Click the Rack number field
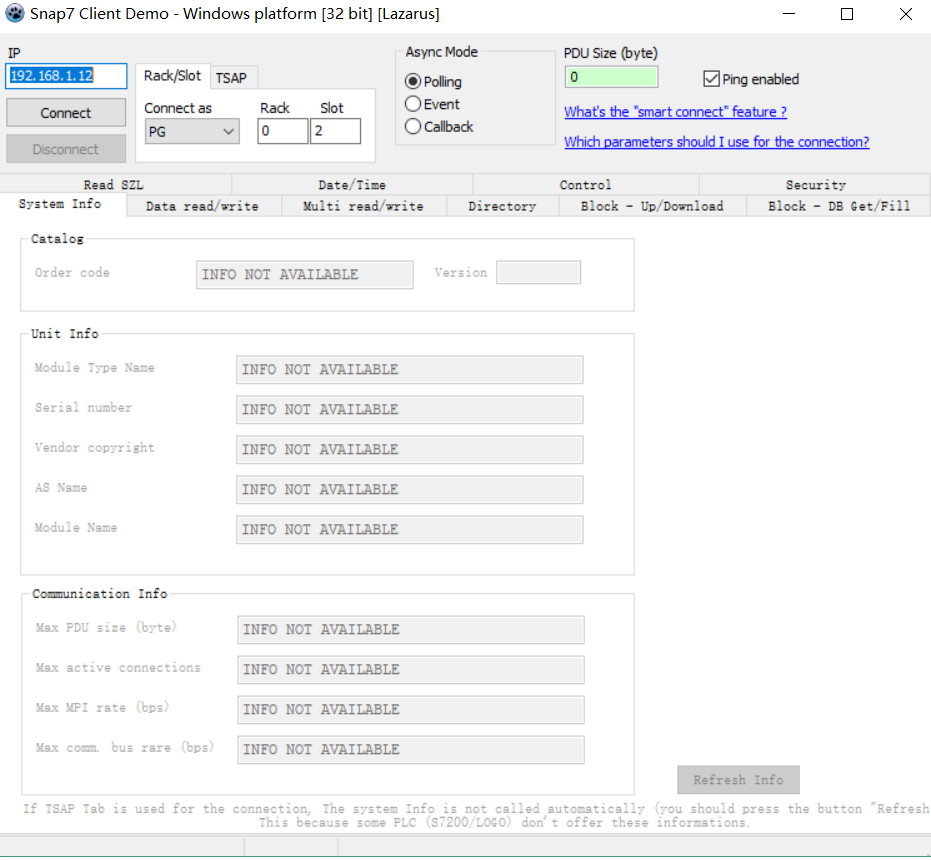Image resolution: width=931 pixels, height=860 pixels. pos(283,131)
